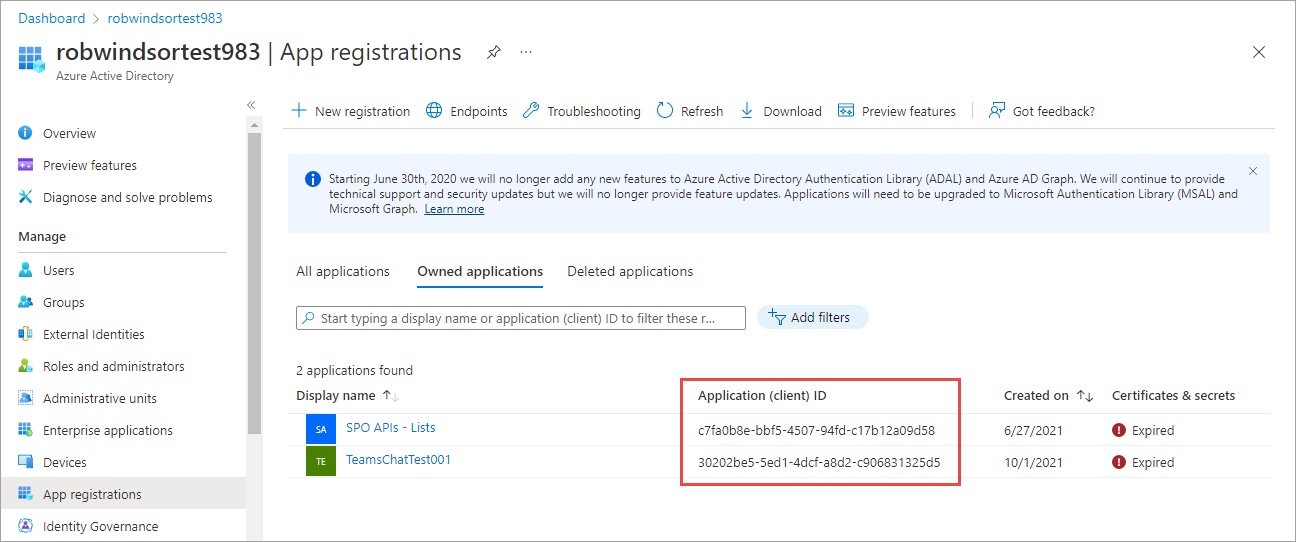This screenshot has height=542, width=1296.
Task: Collapse the sidebar with the double chevron
Action: point(251,105)
